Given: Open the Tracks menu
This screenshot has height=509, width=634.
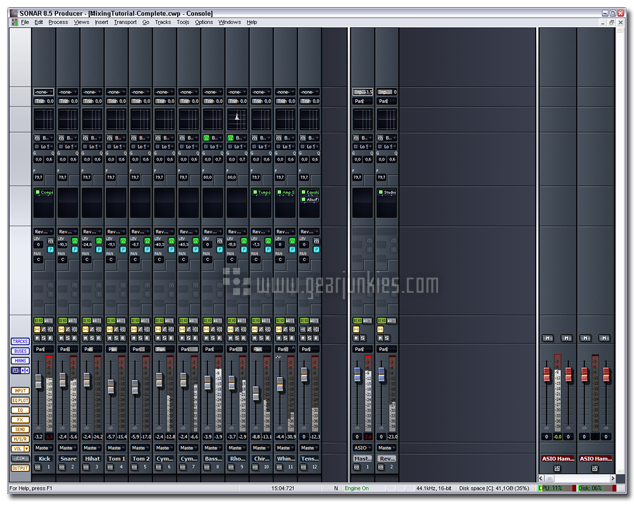Looking at the screenshot, I should [x=163, y=22].
